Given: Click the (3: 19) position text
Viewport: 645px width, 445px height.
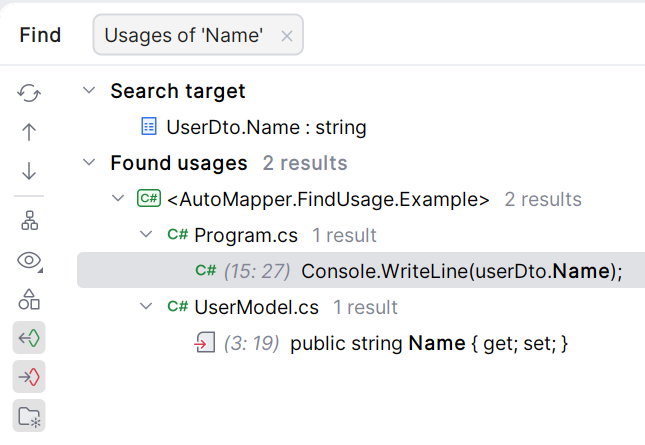Looking at the screenshot, I should (251, 343).
